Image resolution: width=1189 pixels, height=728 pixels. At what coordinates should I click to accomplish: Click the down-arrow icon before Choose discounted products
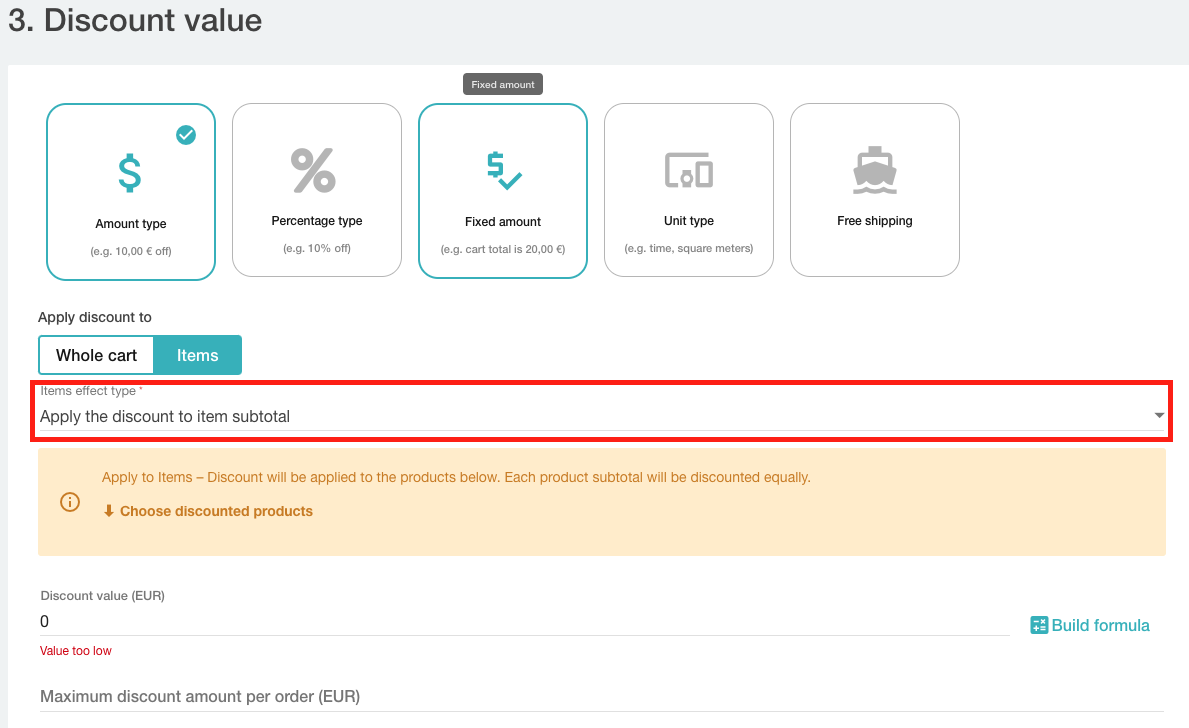(x=108, y=511)
